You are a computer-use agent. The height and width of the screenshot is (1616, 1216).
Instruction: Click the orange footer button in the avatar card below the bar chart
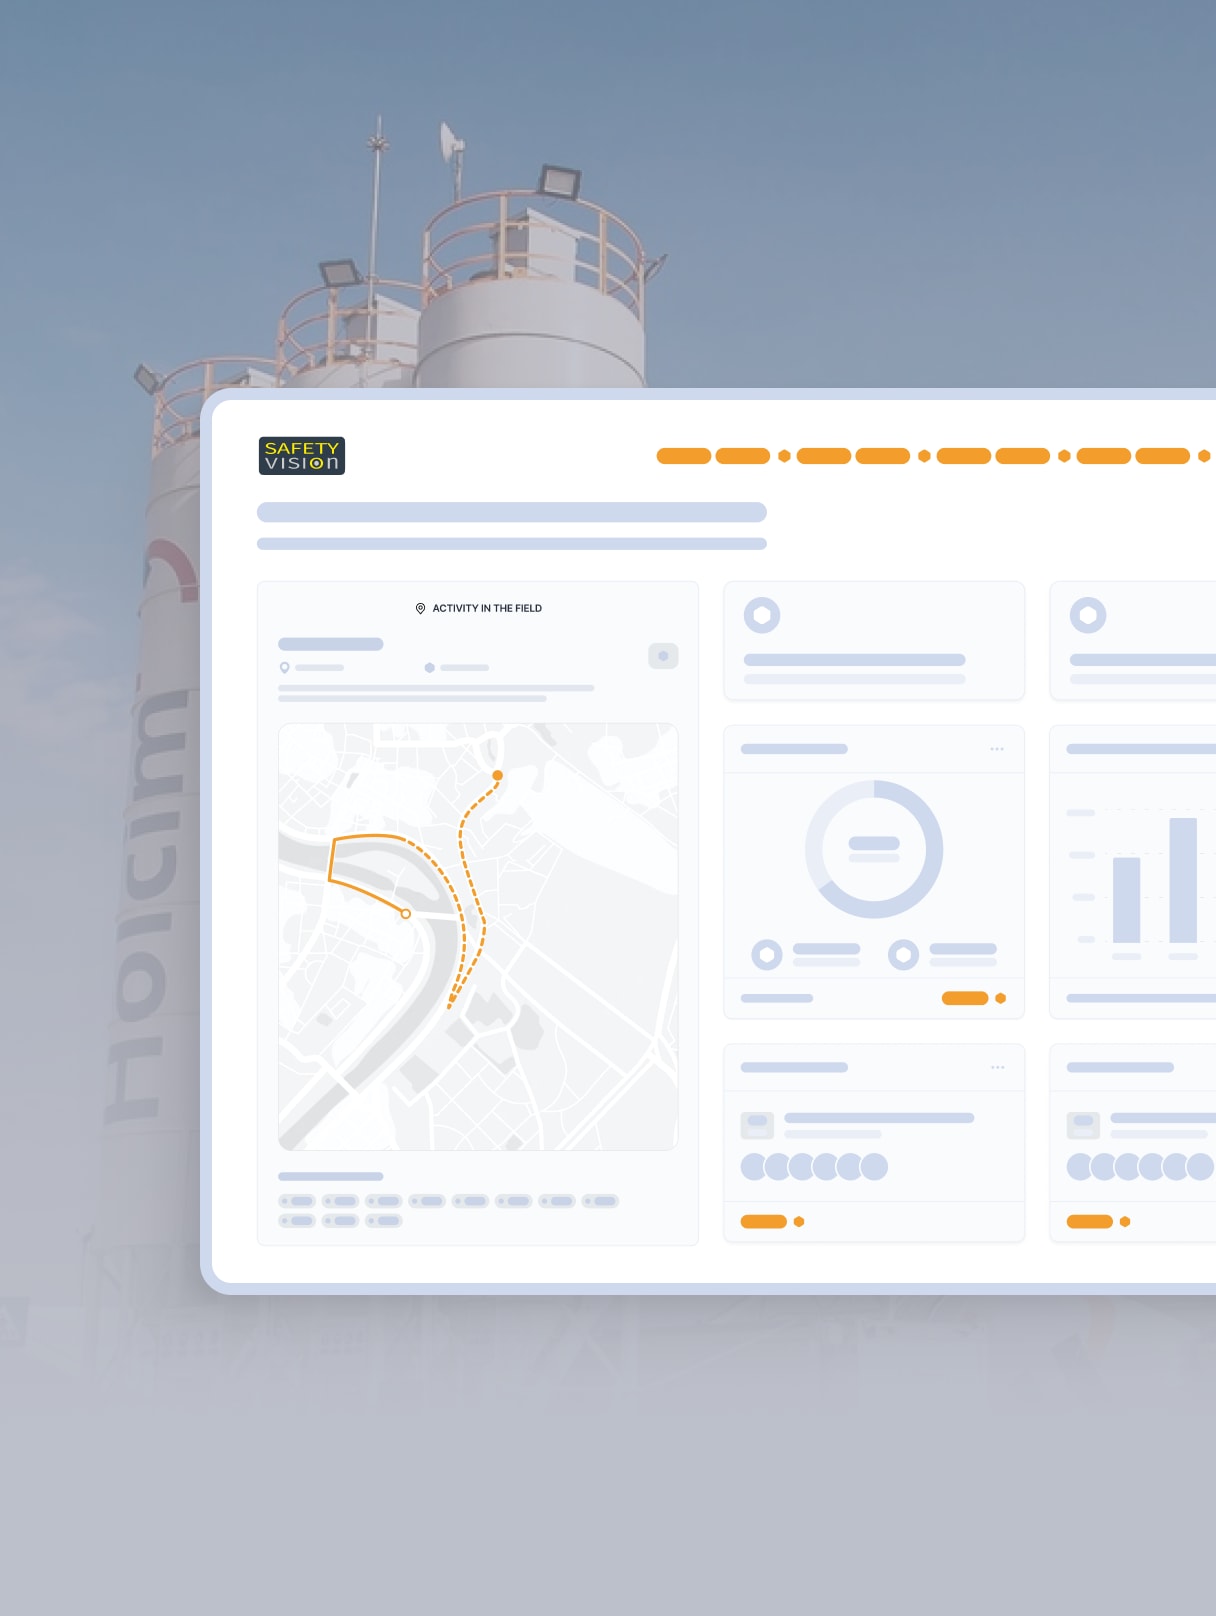tap(1090, 1221)
